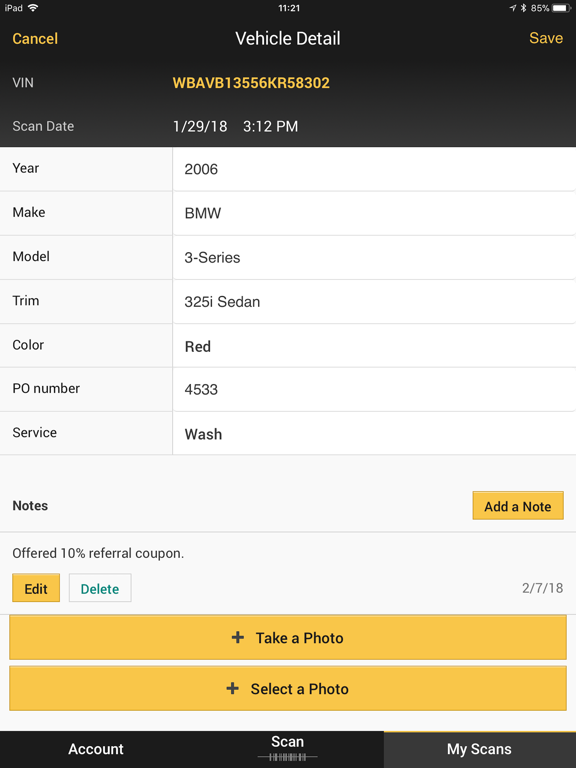
Task: Edit the Model field 3-Series
Action: pos(374,257)
